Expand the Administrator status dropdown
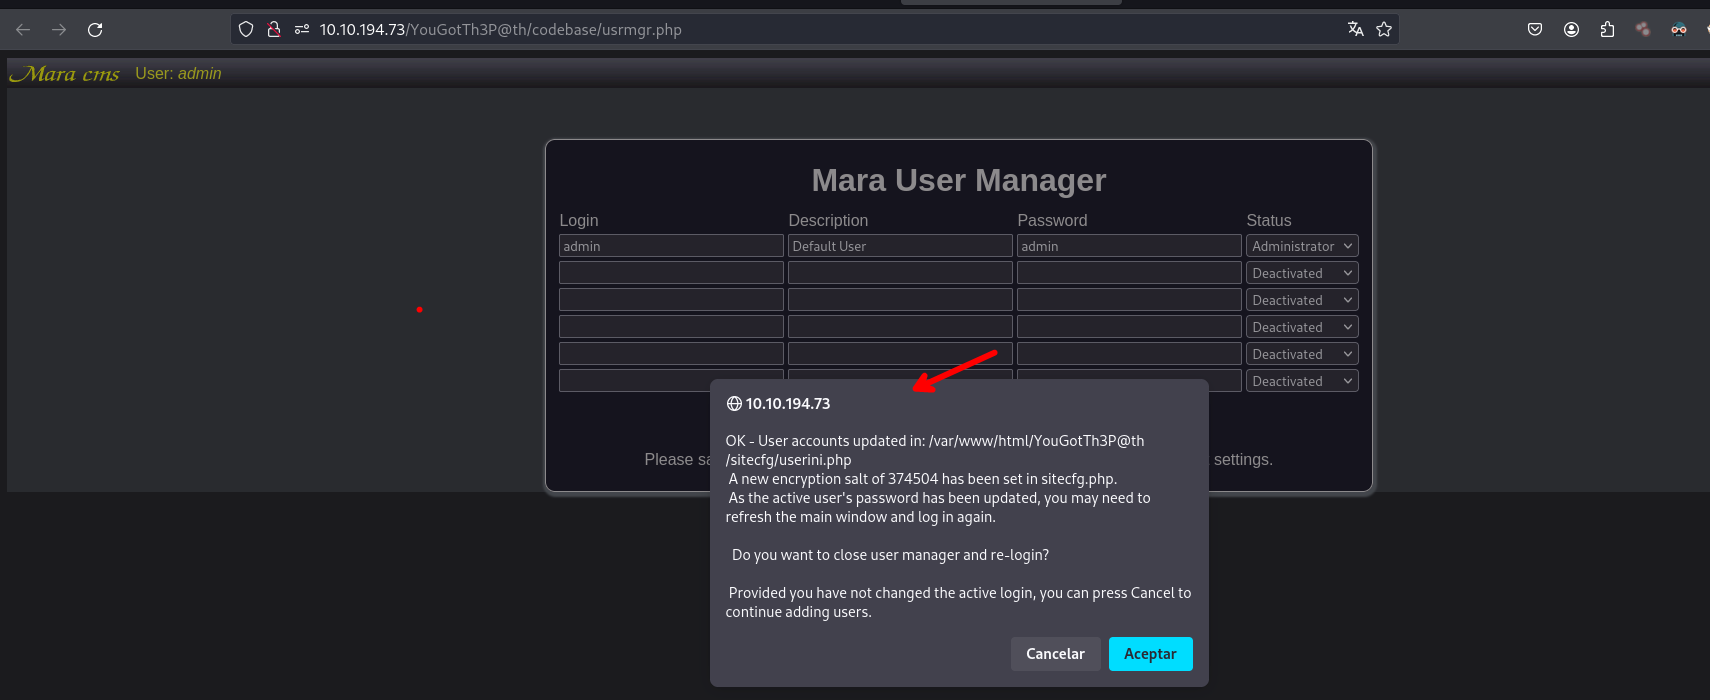 pos(1301,246)
